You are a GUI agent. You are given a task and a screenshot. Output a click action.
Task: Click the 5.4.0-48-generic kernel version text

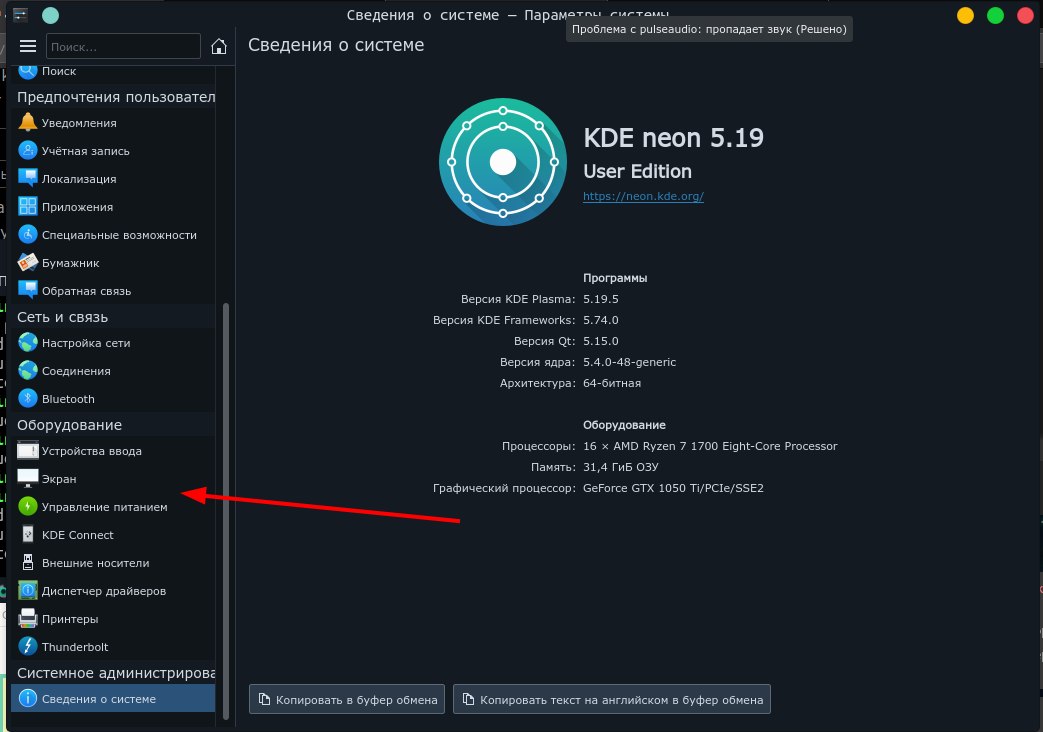629,362
